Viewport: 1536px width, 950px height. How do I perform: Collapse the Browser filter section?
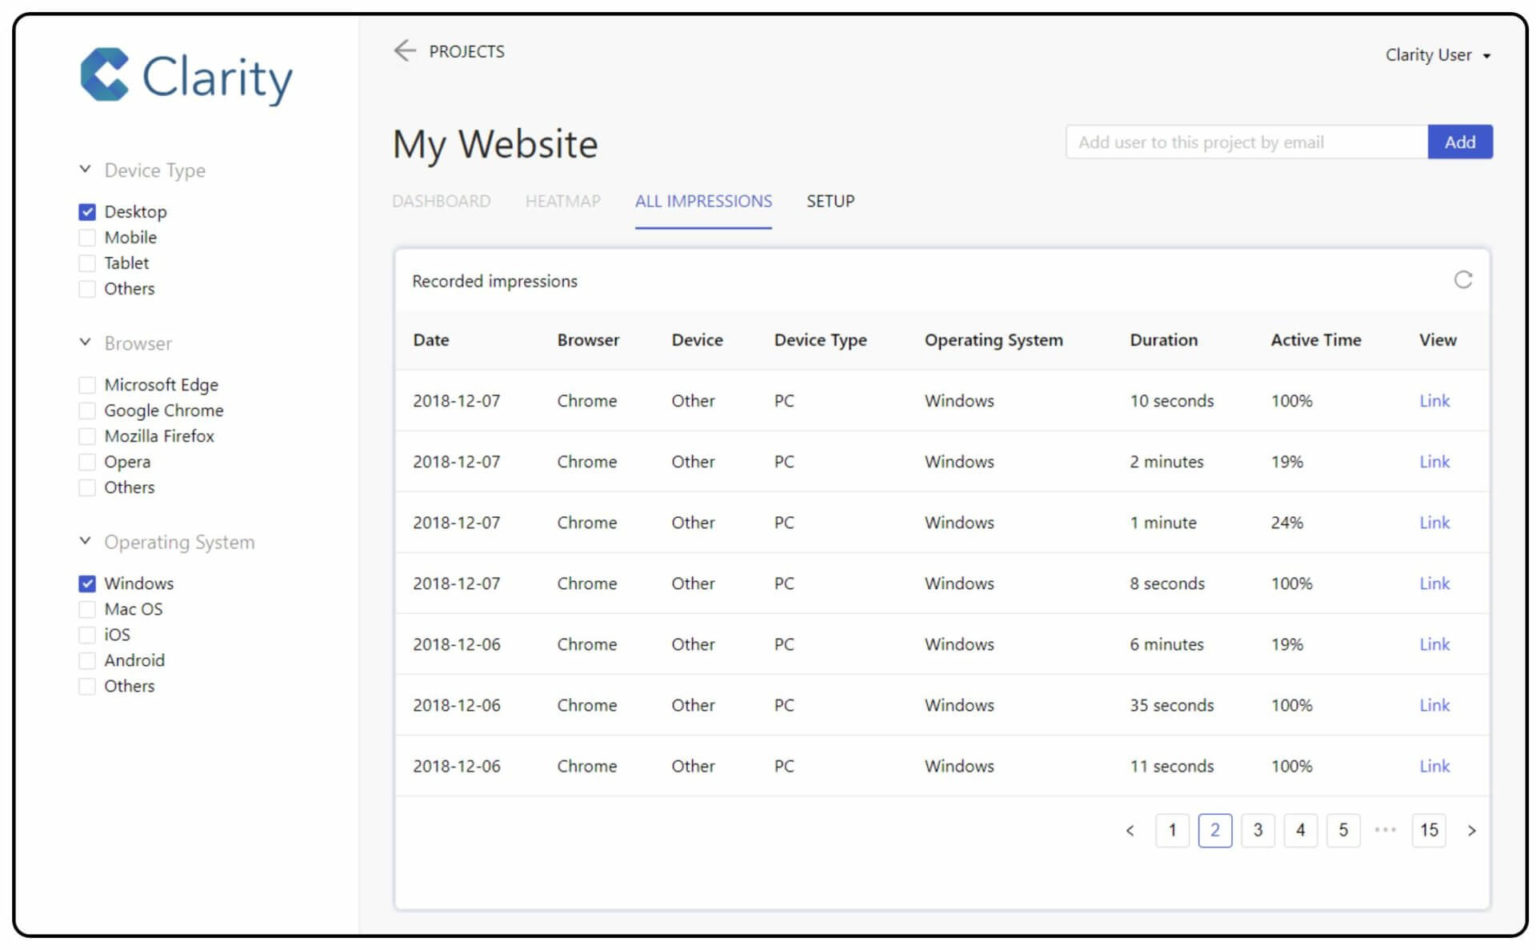[x=84, y=342]
